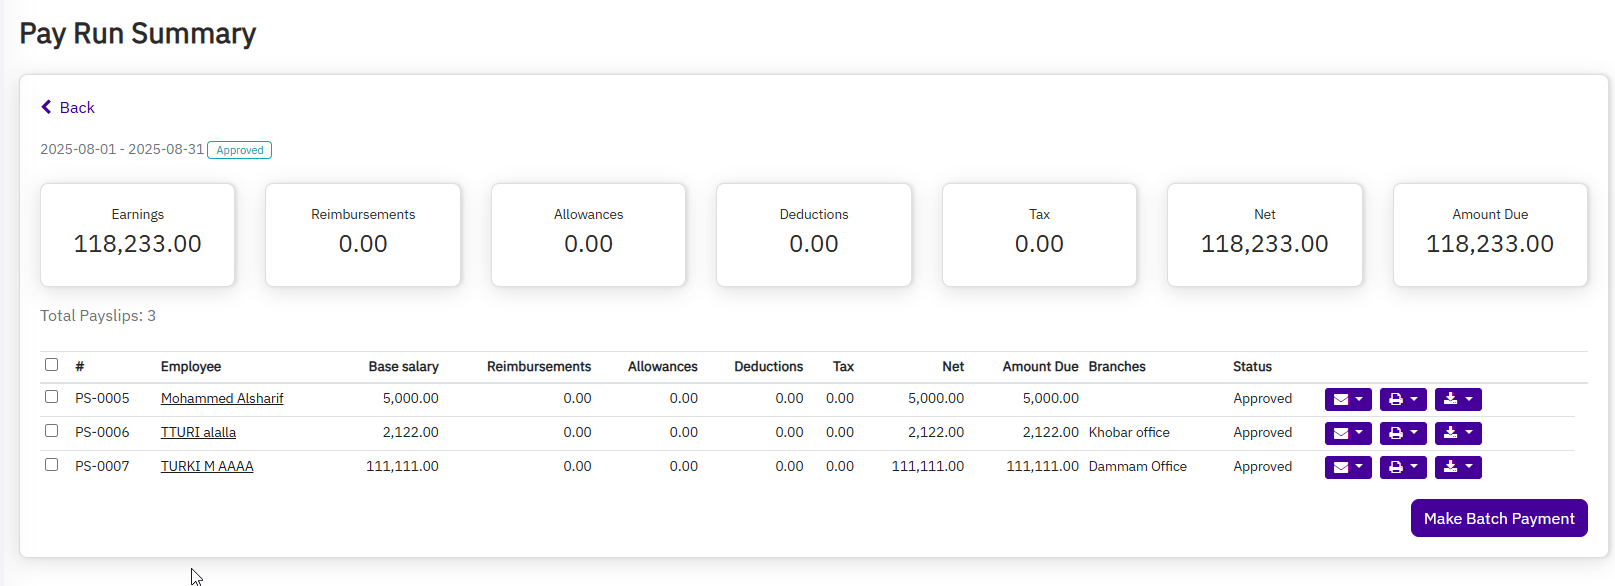Open Mohammed Alsharif employee link
Screen dimensions: 1615x586
222,398
